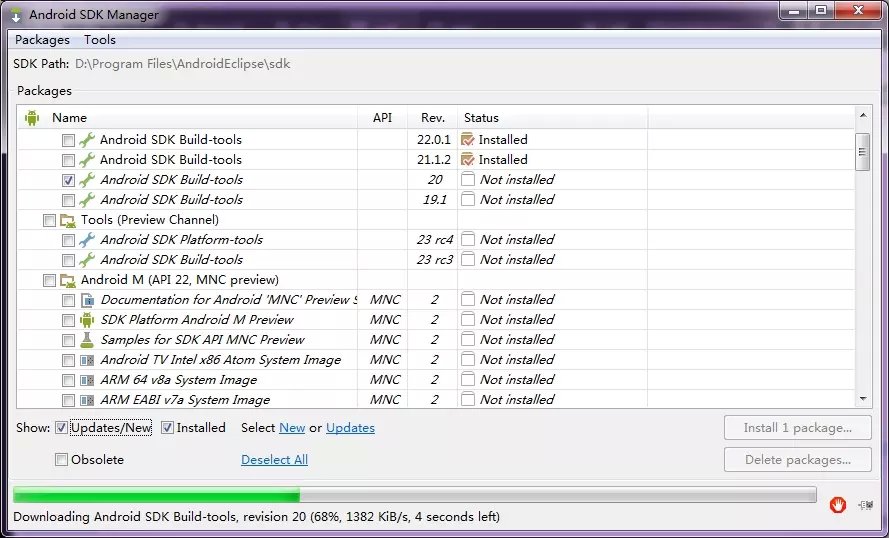Viewport: 889px width, 538px height.
Task: Enable the Obsolete checkbox
Action: pos(61,460)
